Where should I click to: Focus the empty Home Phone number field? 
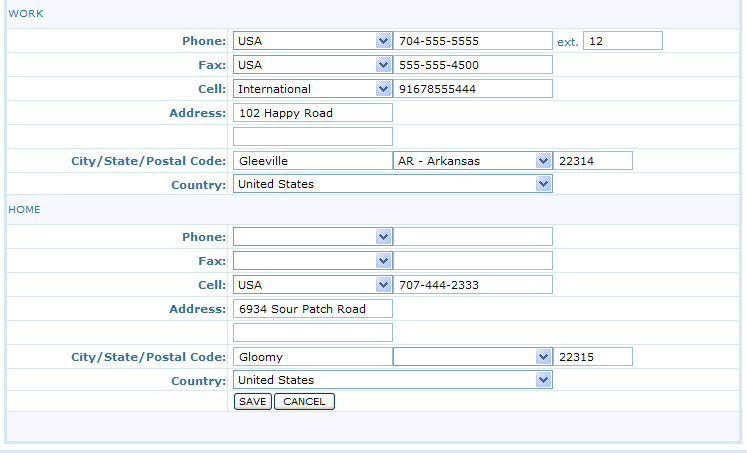(473, 237)
